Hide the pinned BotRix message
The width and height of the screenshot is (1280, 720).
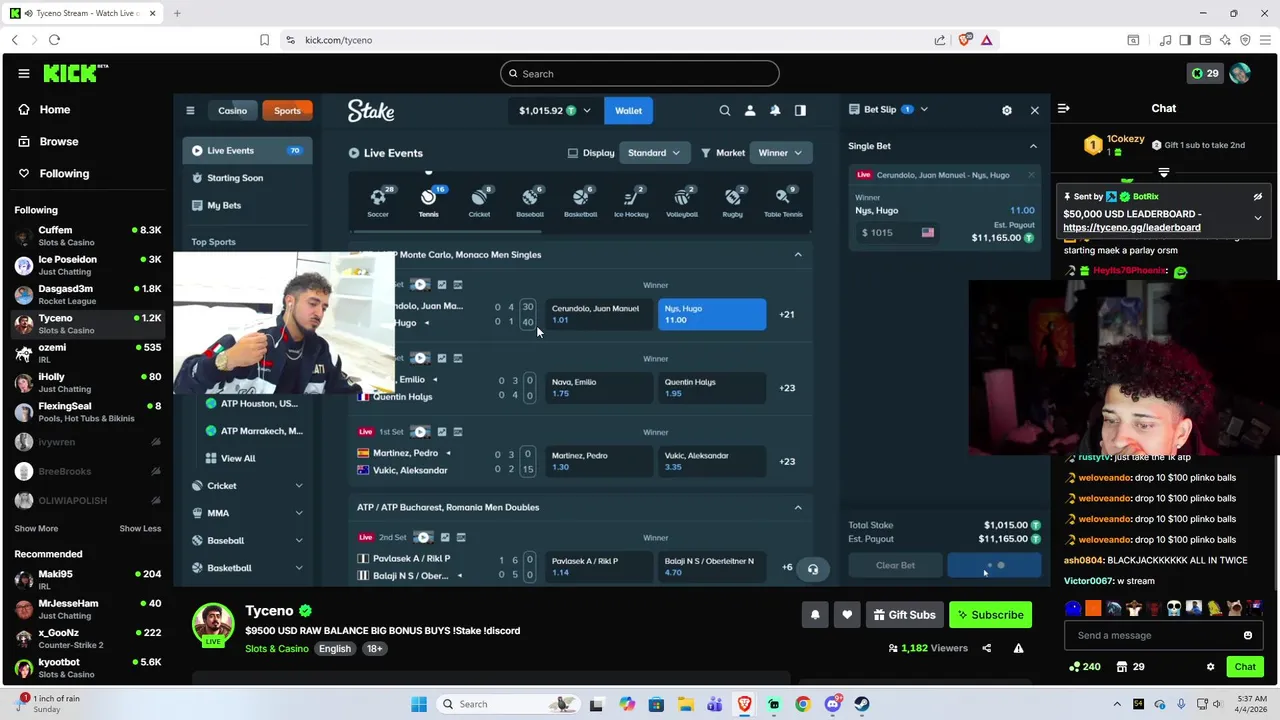(1258, 197)
